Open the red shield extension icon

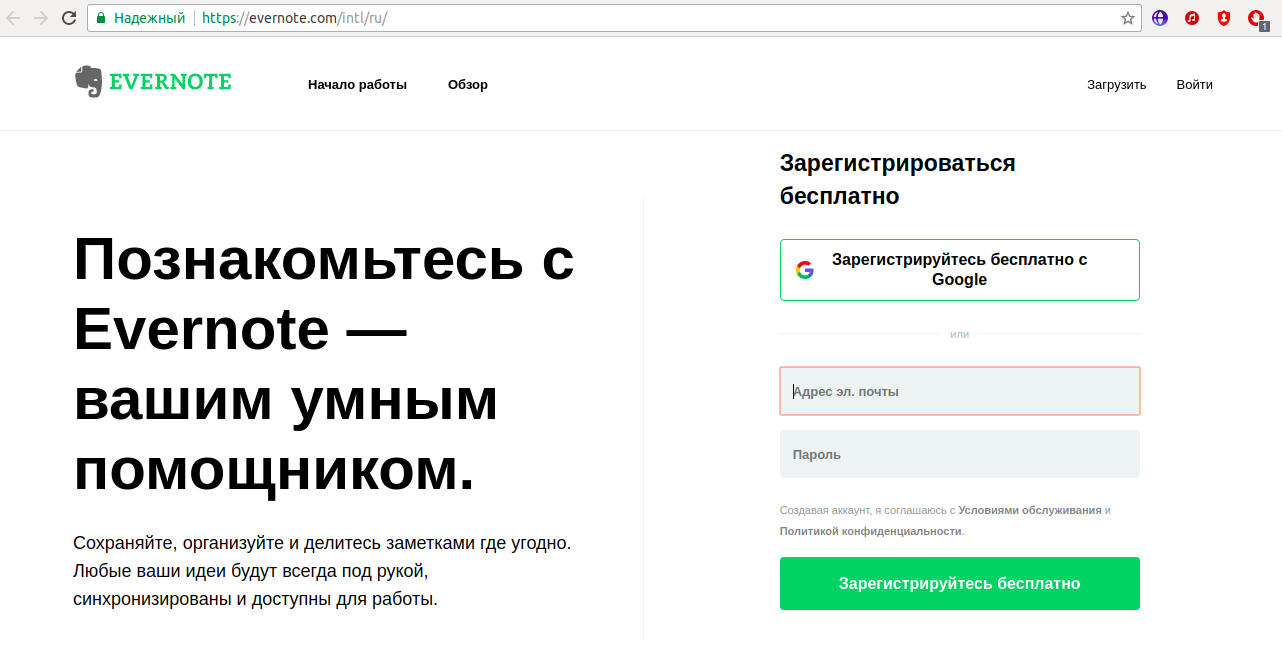[1224, 18]
